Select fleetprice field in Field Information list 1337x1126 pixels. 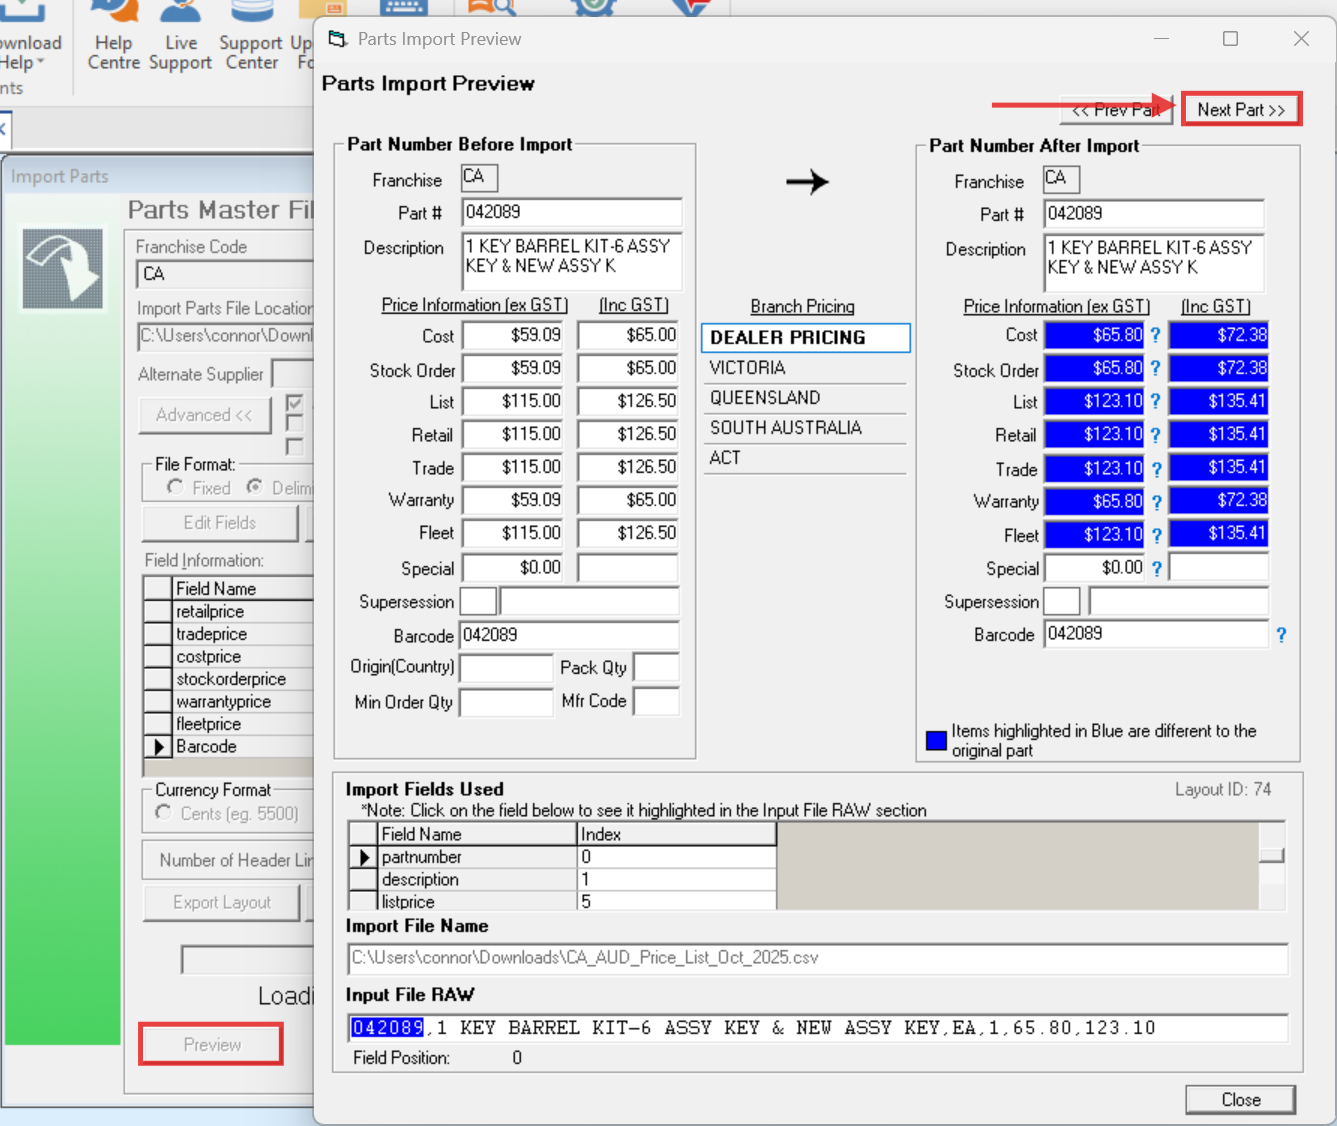[229, 724]
